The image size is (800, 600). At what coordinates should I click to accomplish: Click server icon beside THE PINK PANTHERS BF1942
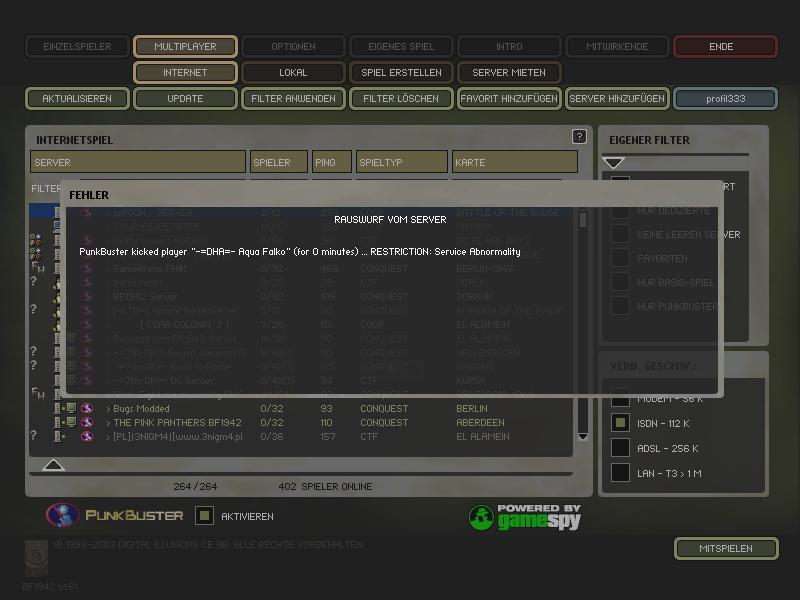[70, 423]
